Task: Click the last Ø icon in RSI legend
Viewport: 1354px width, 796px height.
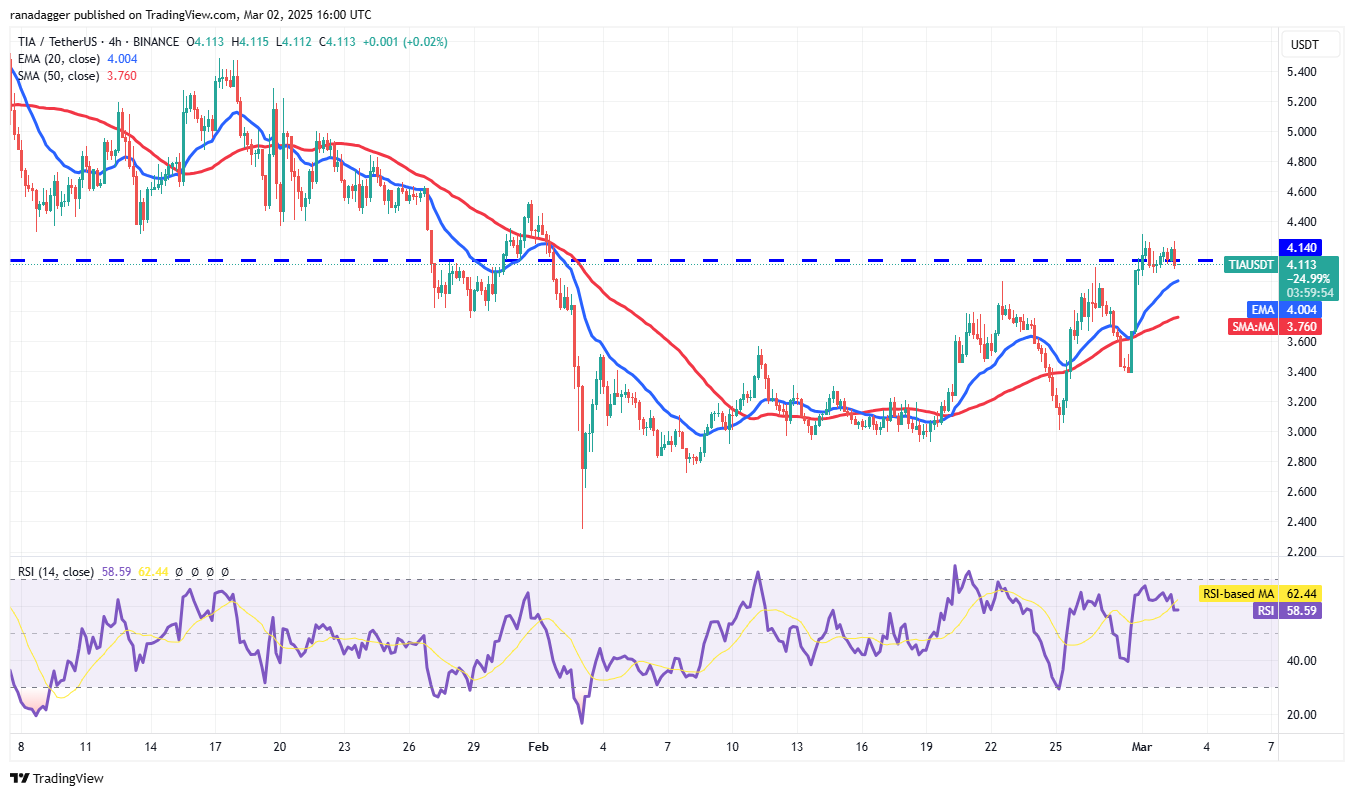Action: click(224, 571)
